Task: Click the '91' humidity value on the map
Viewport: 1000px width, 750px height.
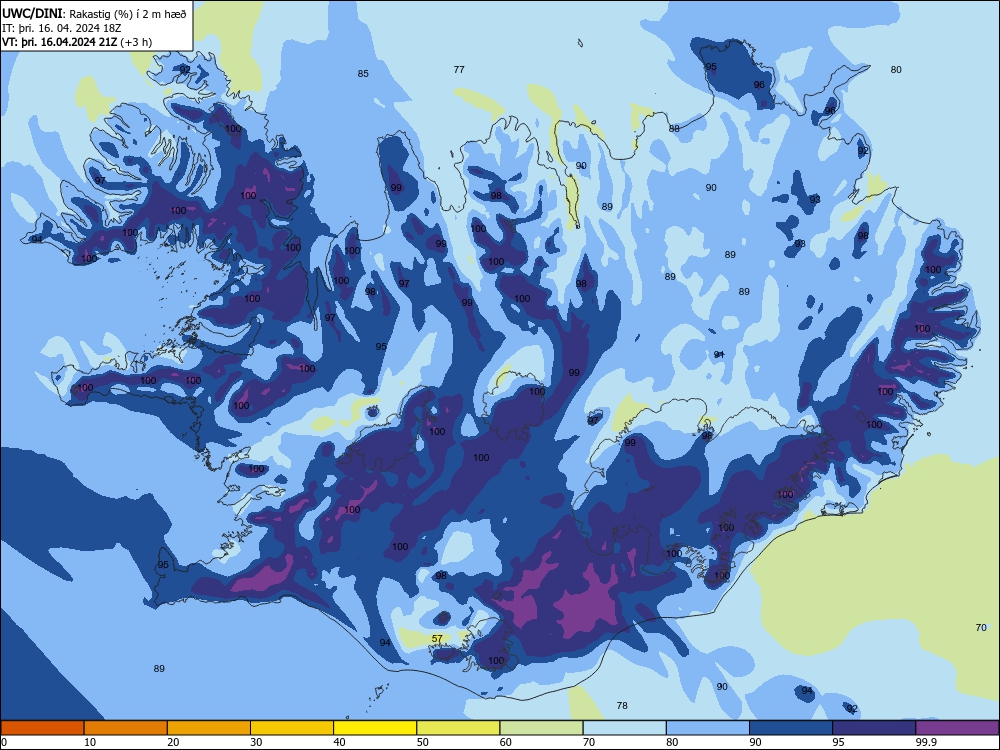Action: 719,355
